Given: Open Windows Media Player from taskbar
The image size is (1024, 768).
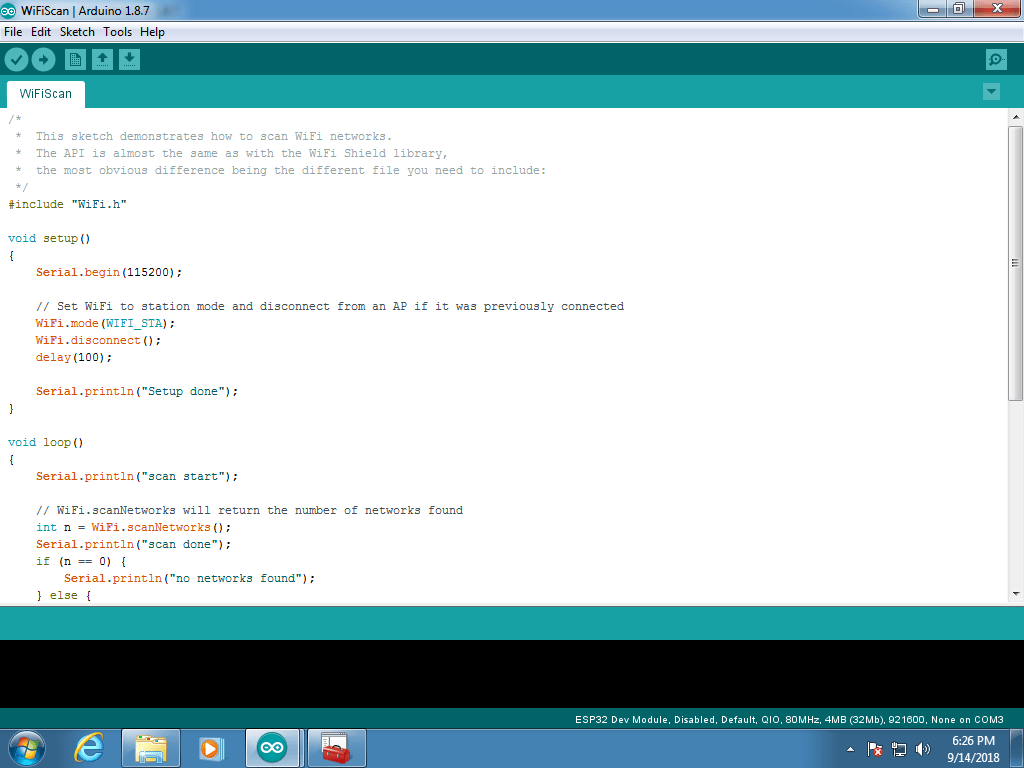Looking at the screenshot, I should click(x=211, y=748).
